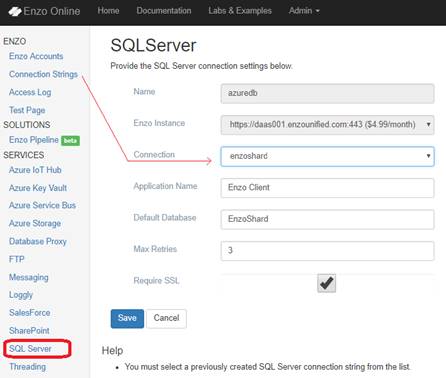Screen dimensions: 446x378
Task: Click the 'Provide the SQL Server connection settings' text
Action: click(201, 66)
